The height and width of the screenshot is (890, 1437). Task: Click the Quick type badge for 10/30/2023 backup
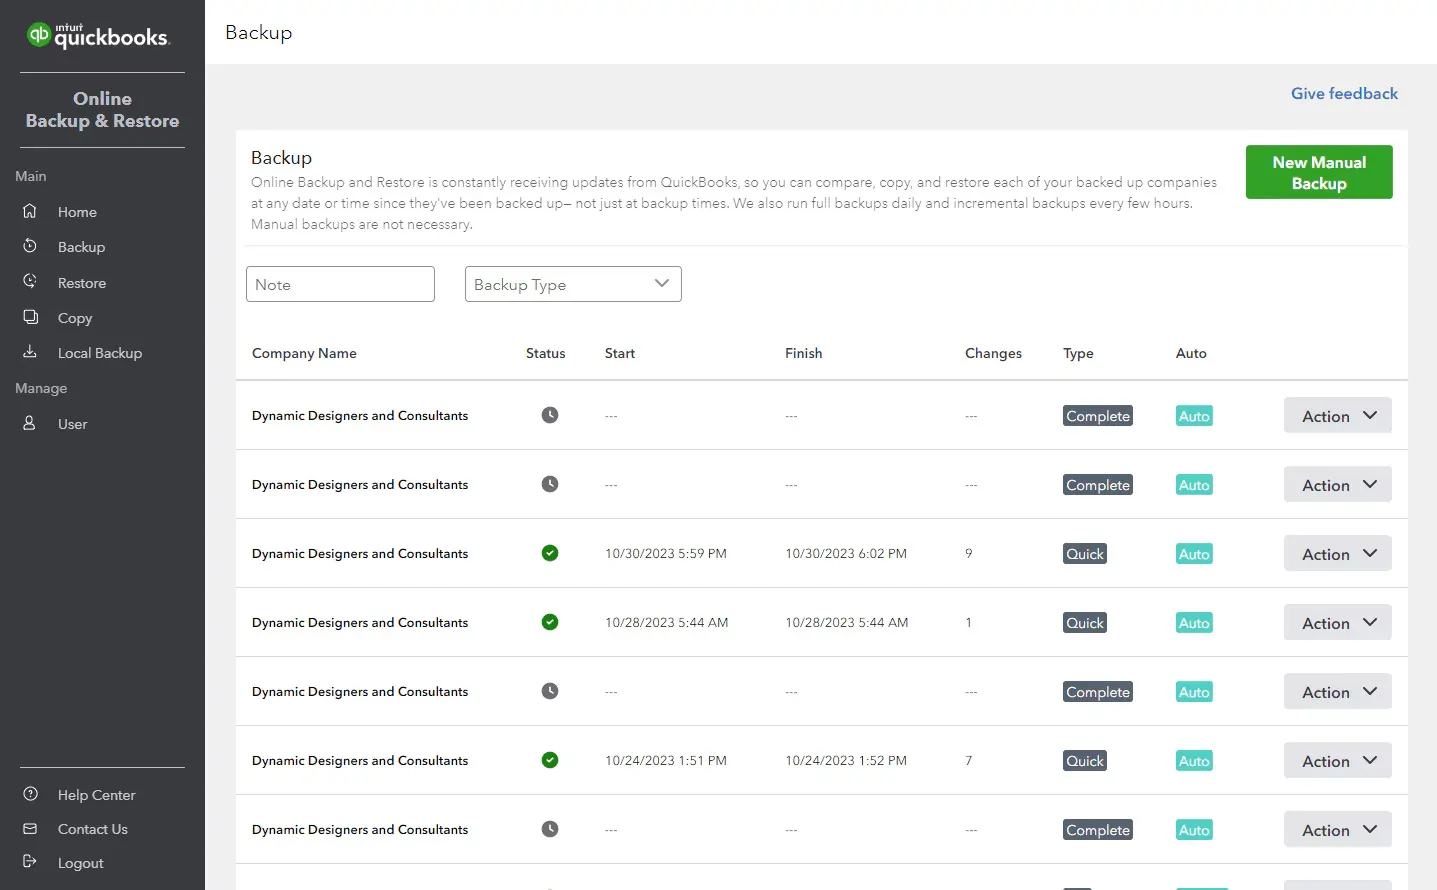(x=1085, y=554)
